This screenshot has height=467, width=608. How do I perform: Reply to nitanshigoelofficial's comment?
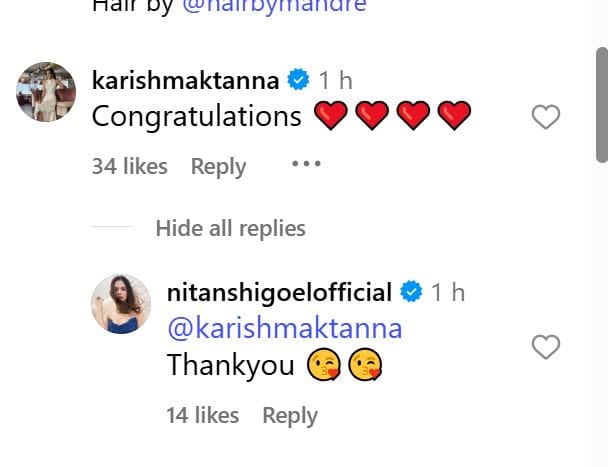290,416
